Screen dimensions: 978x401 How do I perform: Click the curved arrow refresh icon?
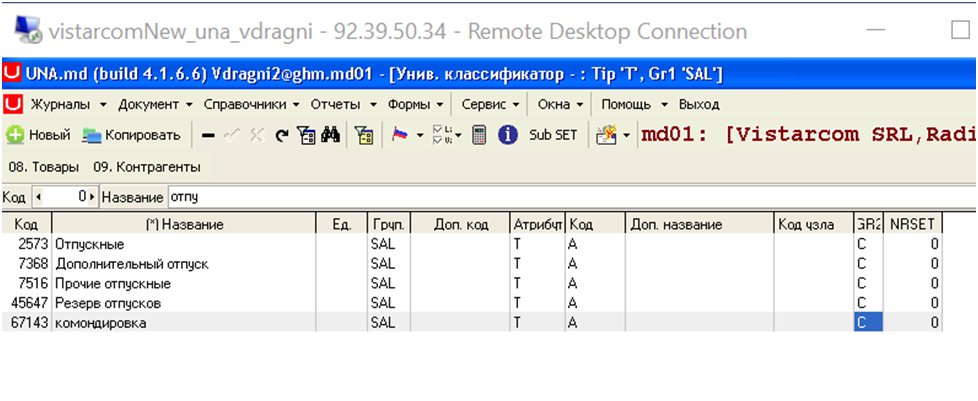(282, 135)
